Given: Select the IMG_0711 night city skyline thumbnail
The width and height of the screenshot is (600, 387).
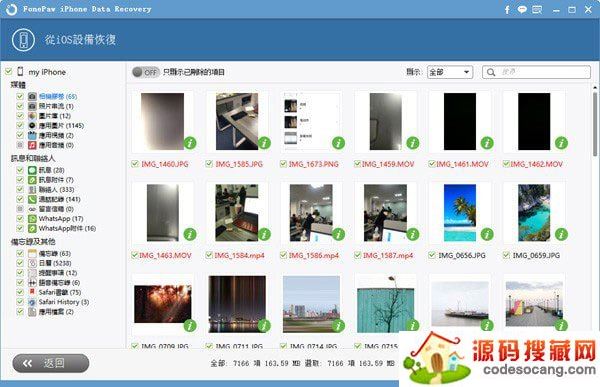Looking at the screenshot, I should pyautogui.click(x=237, y=304).
